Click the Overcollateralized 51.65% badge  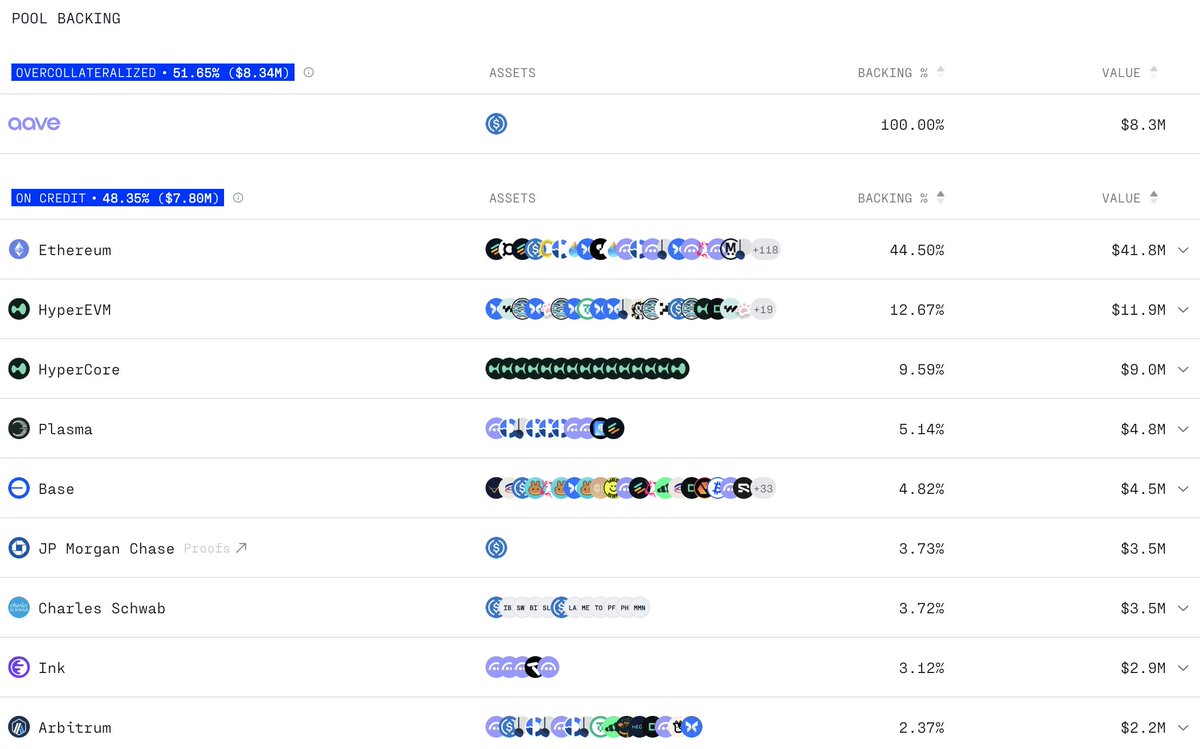click(x=153, y=73)
